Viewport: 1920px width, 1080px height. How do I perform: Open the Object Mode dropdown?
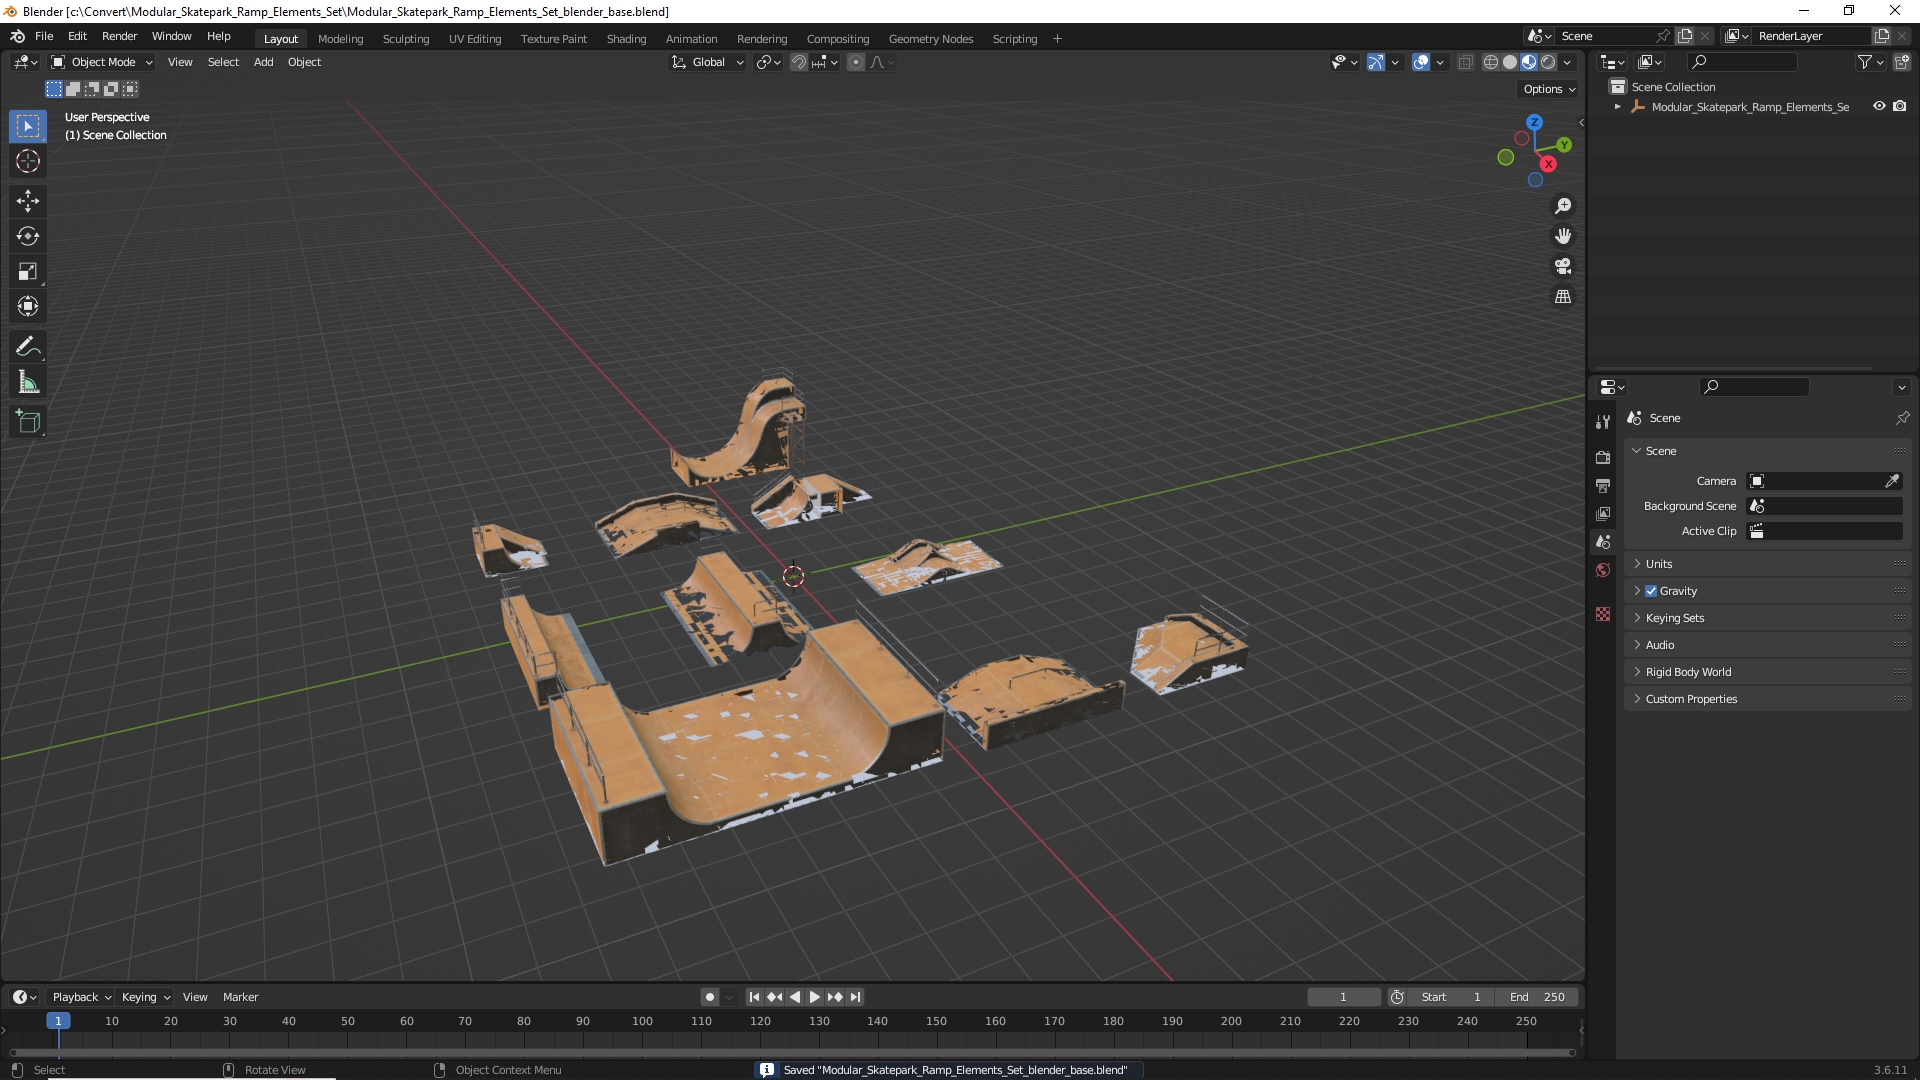[102, 62]
